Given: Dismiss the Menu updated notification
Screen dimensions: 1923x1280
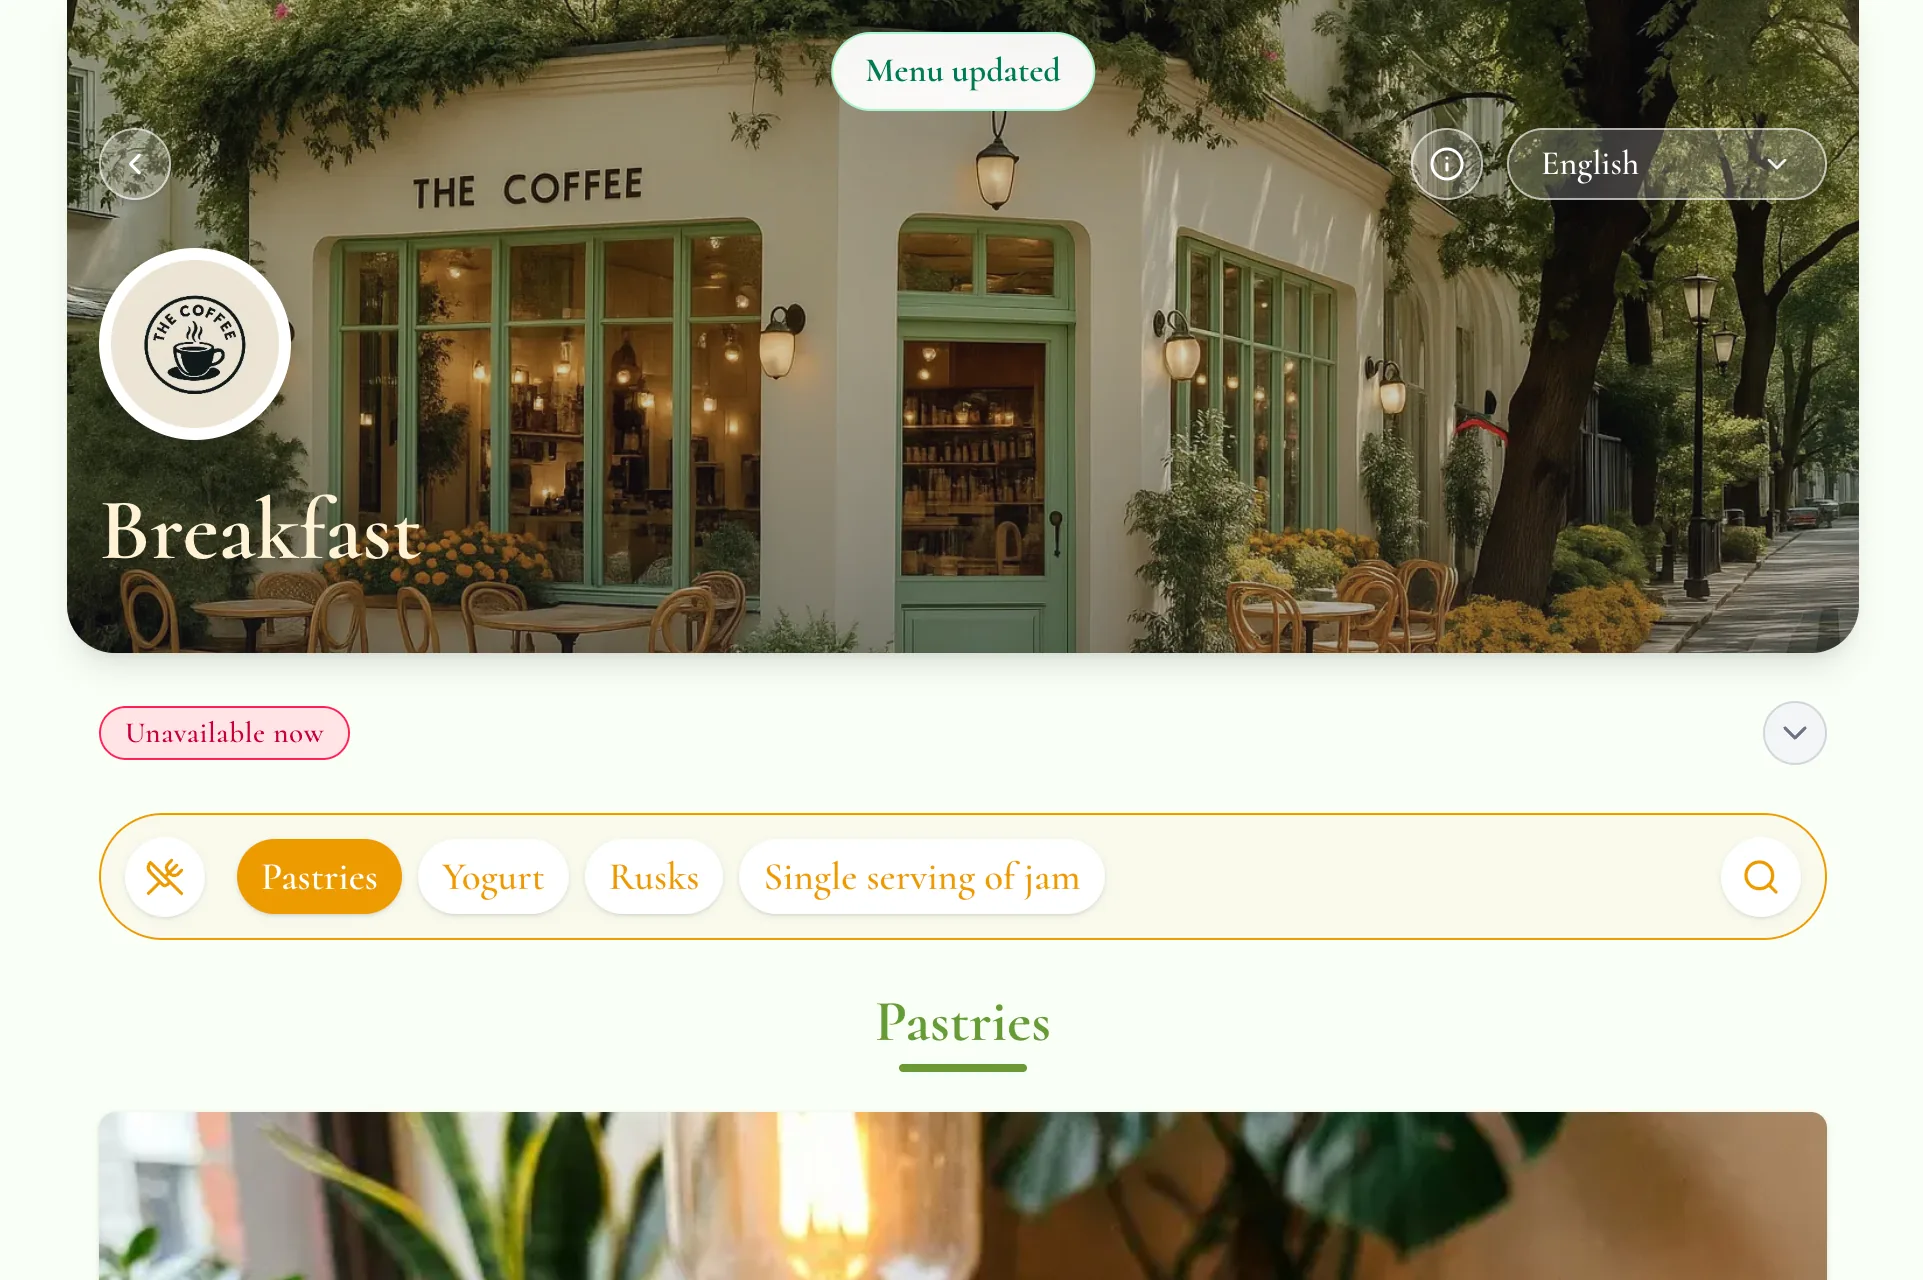Looking at the screenshot, I should point(963,71).
